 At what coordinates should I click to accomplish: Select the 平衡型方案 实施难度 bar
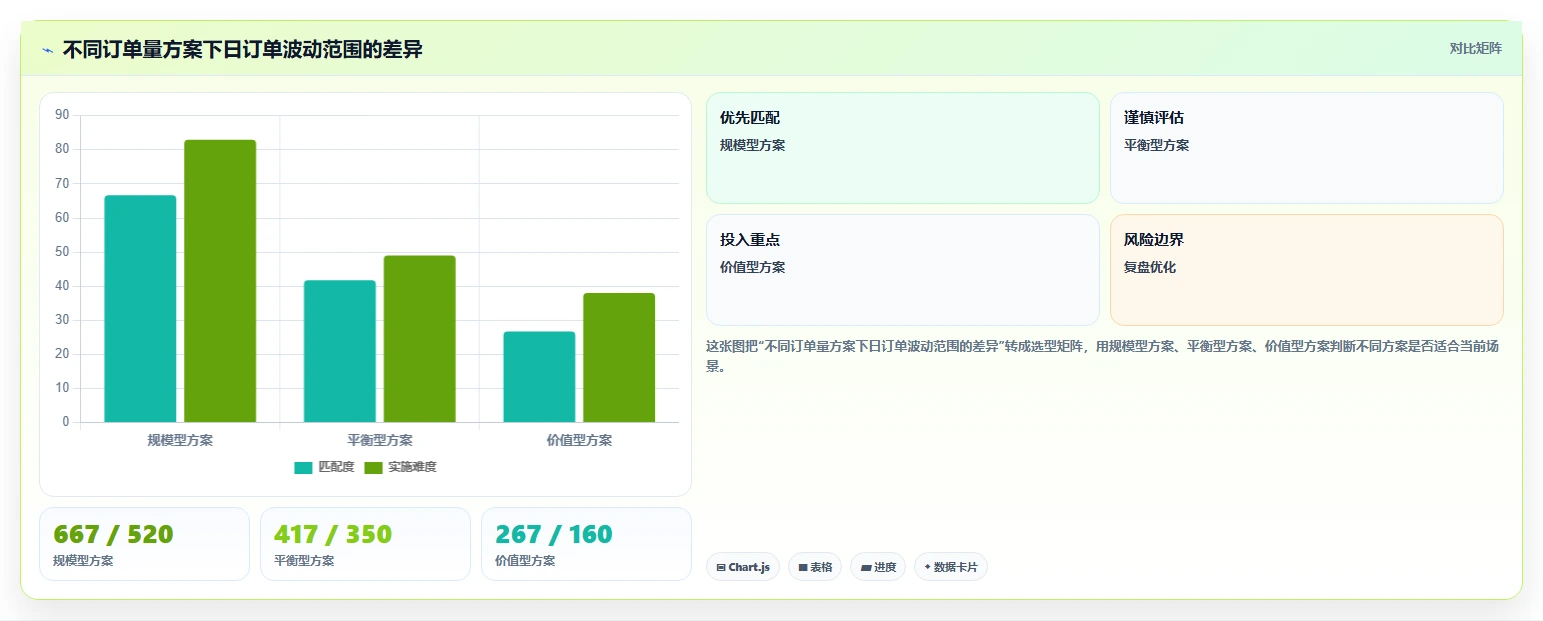tap(419, 339)
